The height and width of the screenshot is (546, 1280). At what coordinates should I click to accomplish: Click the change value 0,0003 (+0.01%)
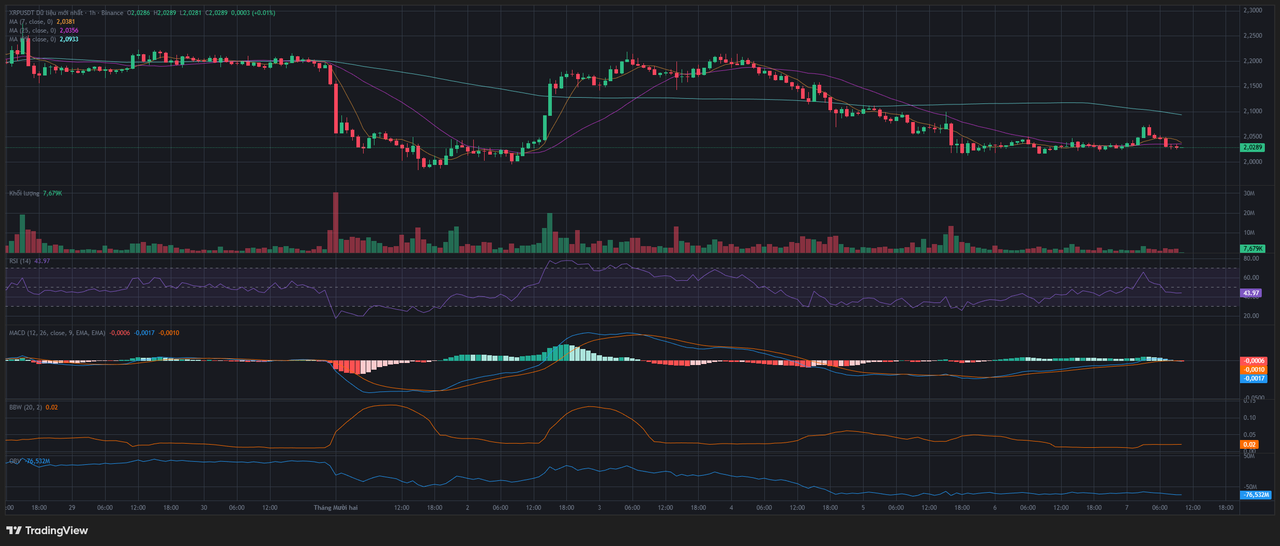click(x=253, y=13)
